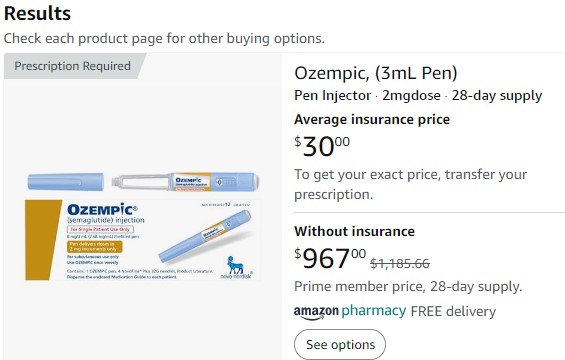Click the amazon pharmacy logo
Image resolution: width=565 pixels, height=360 pixels.
[350, 312]
